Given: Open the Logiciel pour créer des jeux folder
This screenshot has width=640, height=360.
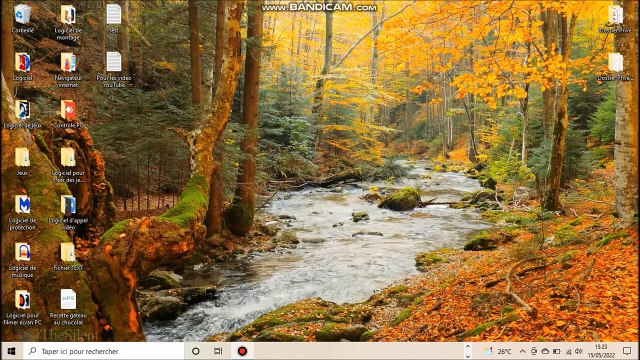Looking at the screenshot, I should coord(68,165).
